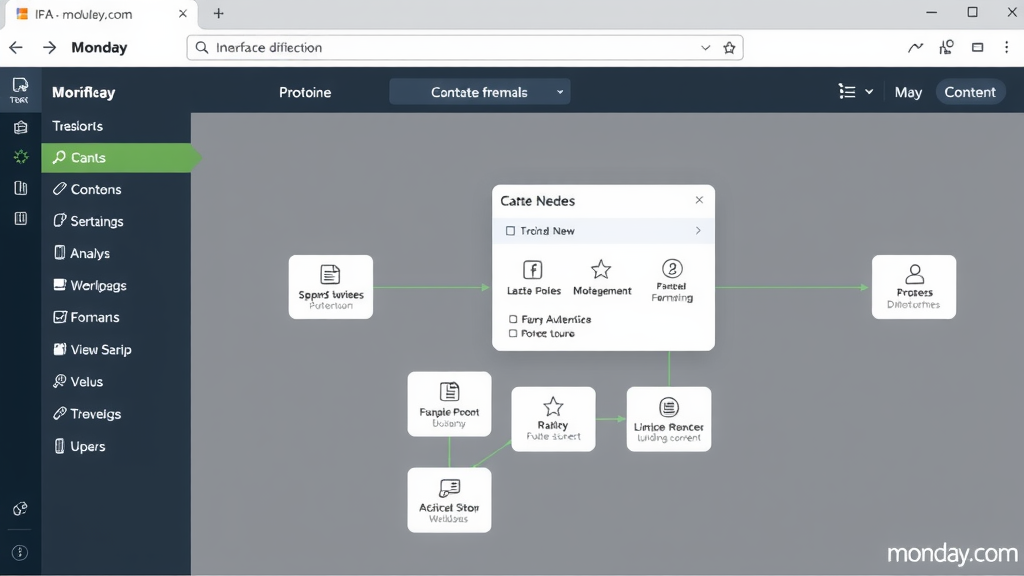
Task: Select the Molegement star icon
Action: 601,270
